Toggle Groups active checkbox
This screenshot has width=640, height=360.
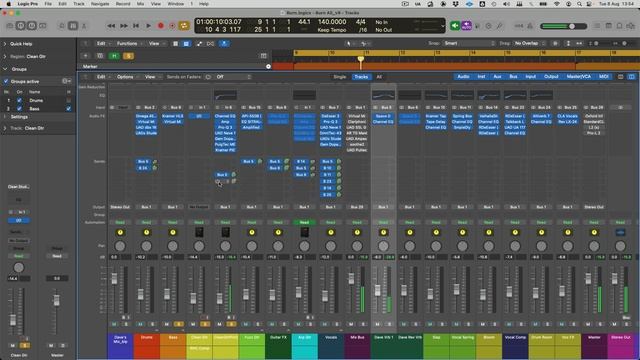(6, 81)
